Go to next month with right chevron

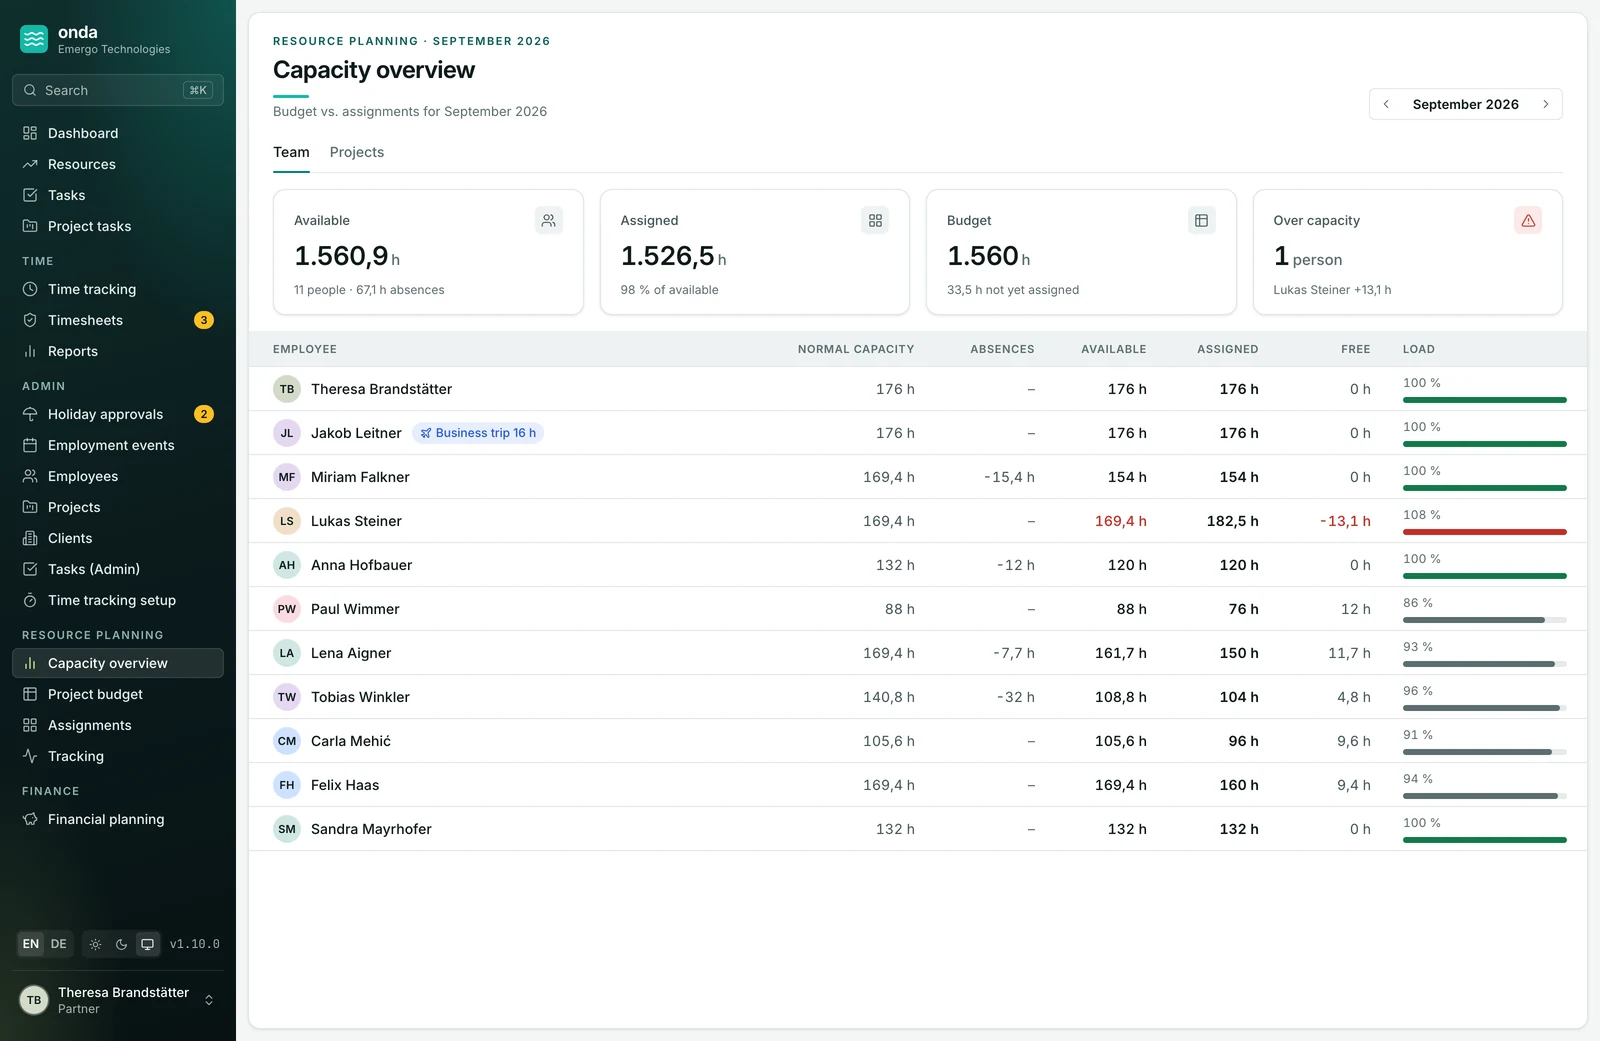coord(1545,104)
